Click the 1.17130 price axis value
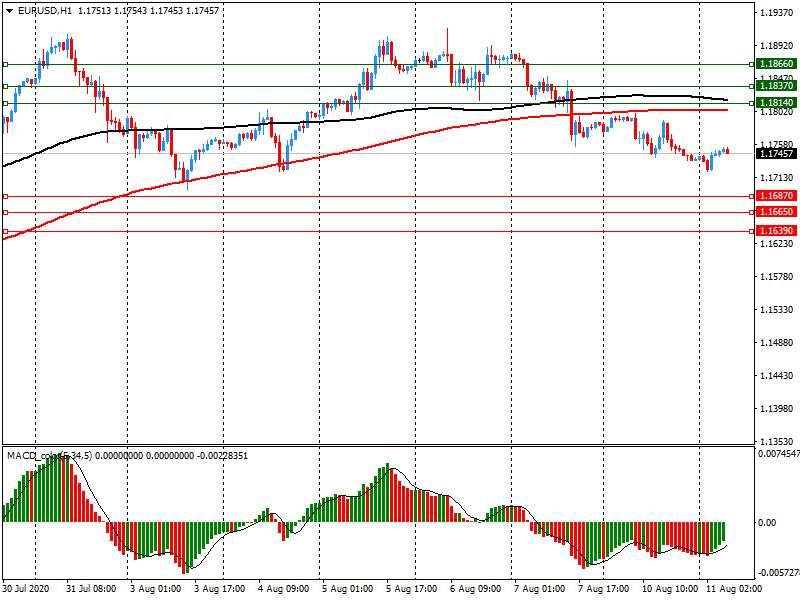 coord(777,178)
